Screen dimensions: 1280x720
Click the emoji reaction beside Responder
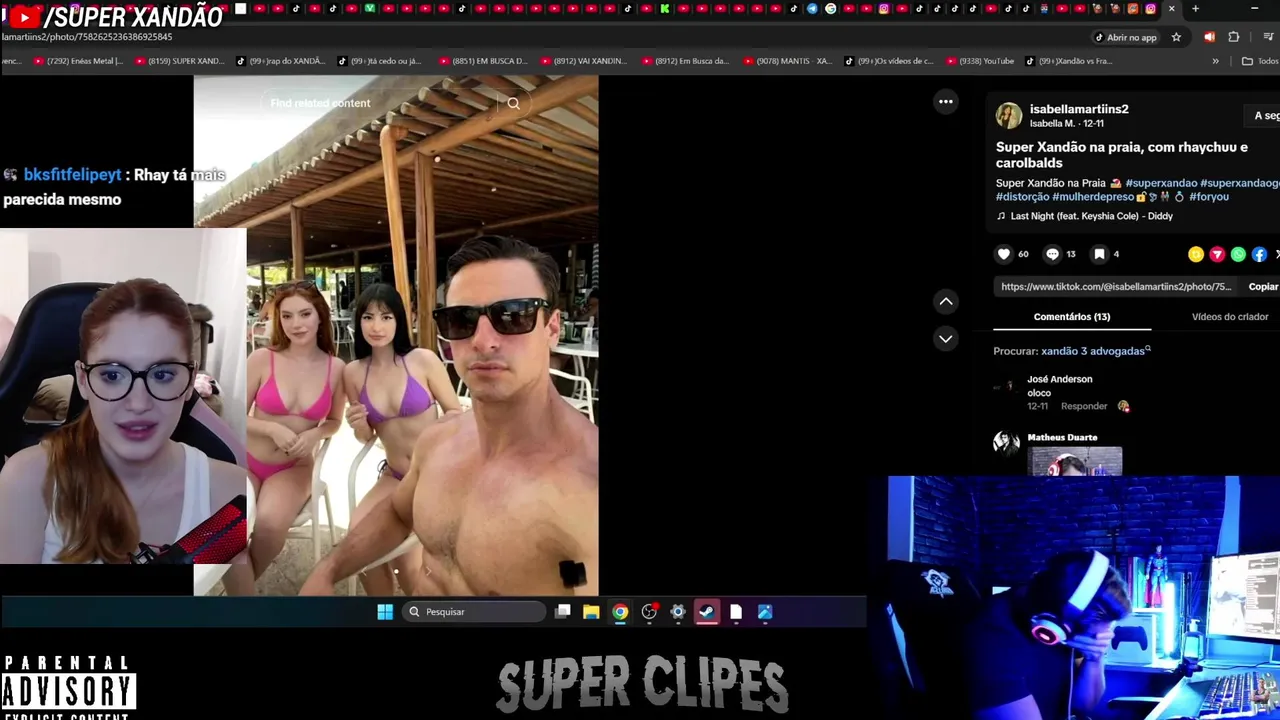pos(1123,406)
